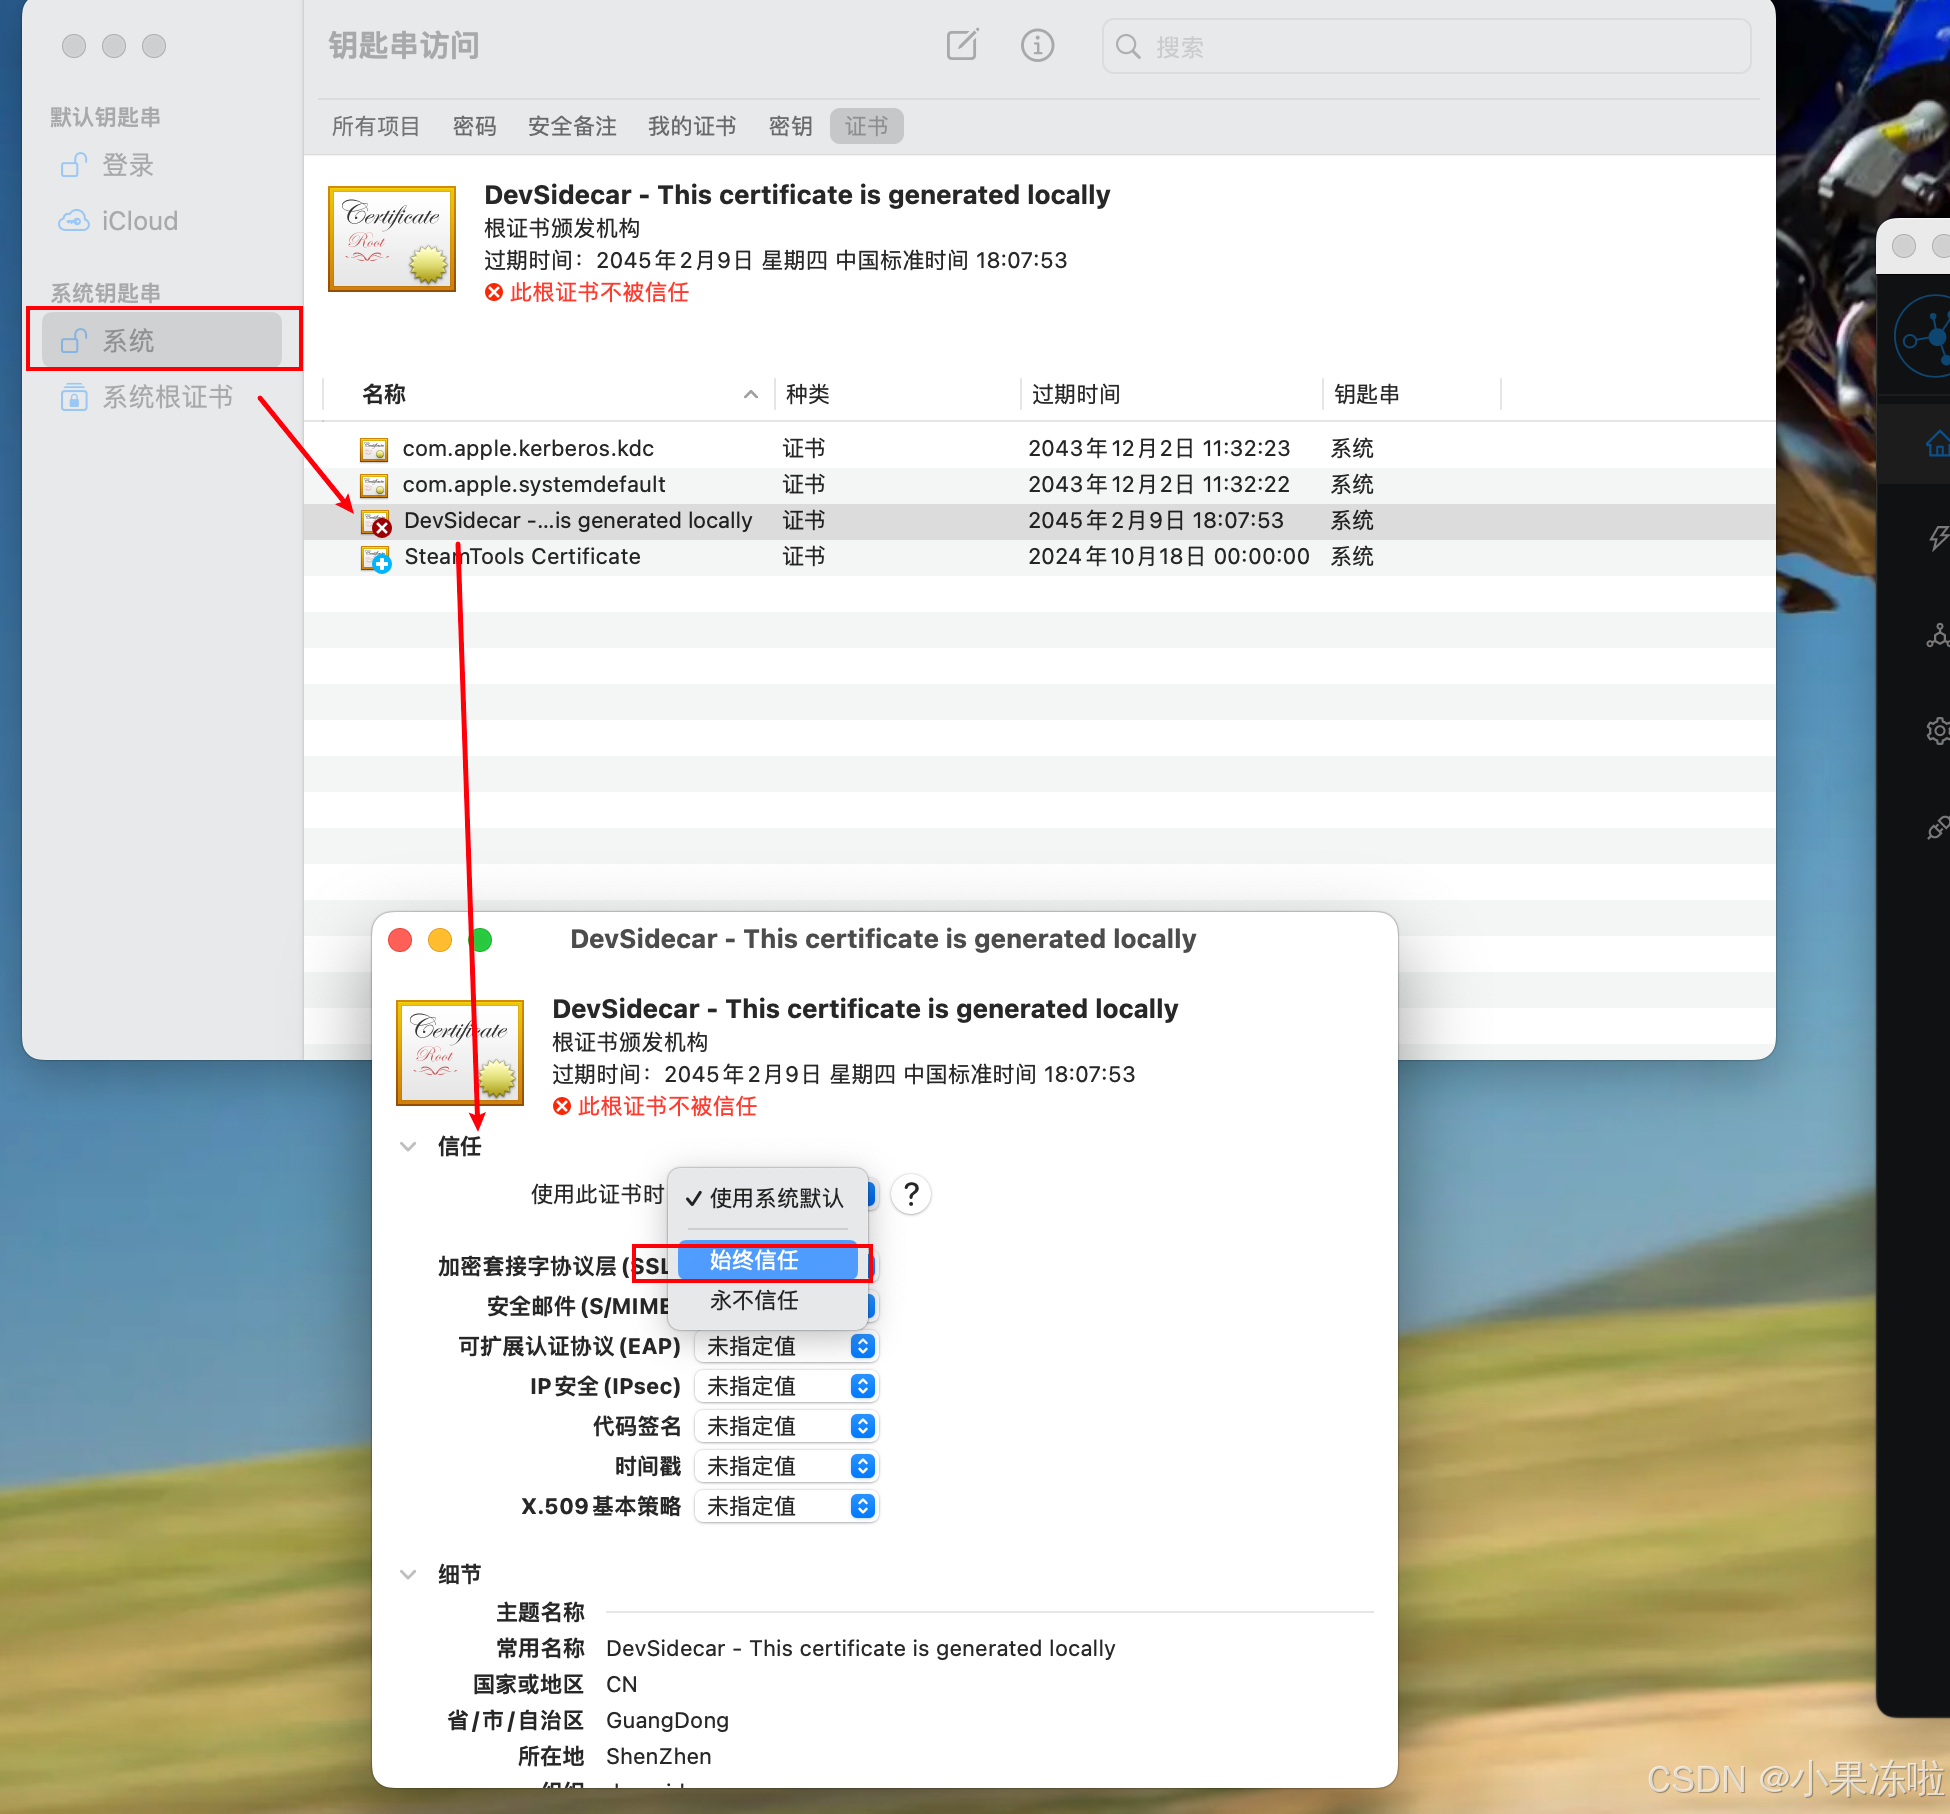Click the 登录 keychain lock icon
1950x1814 pixels.
74,165
